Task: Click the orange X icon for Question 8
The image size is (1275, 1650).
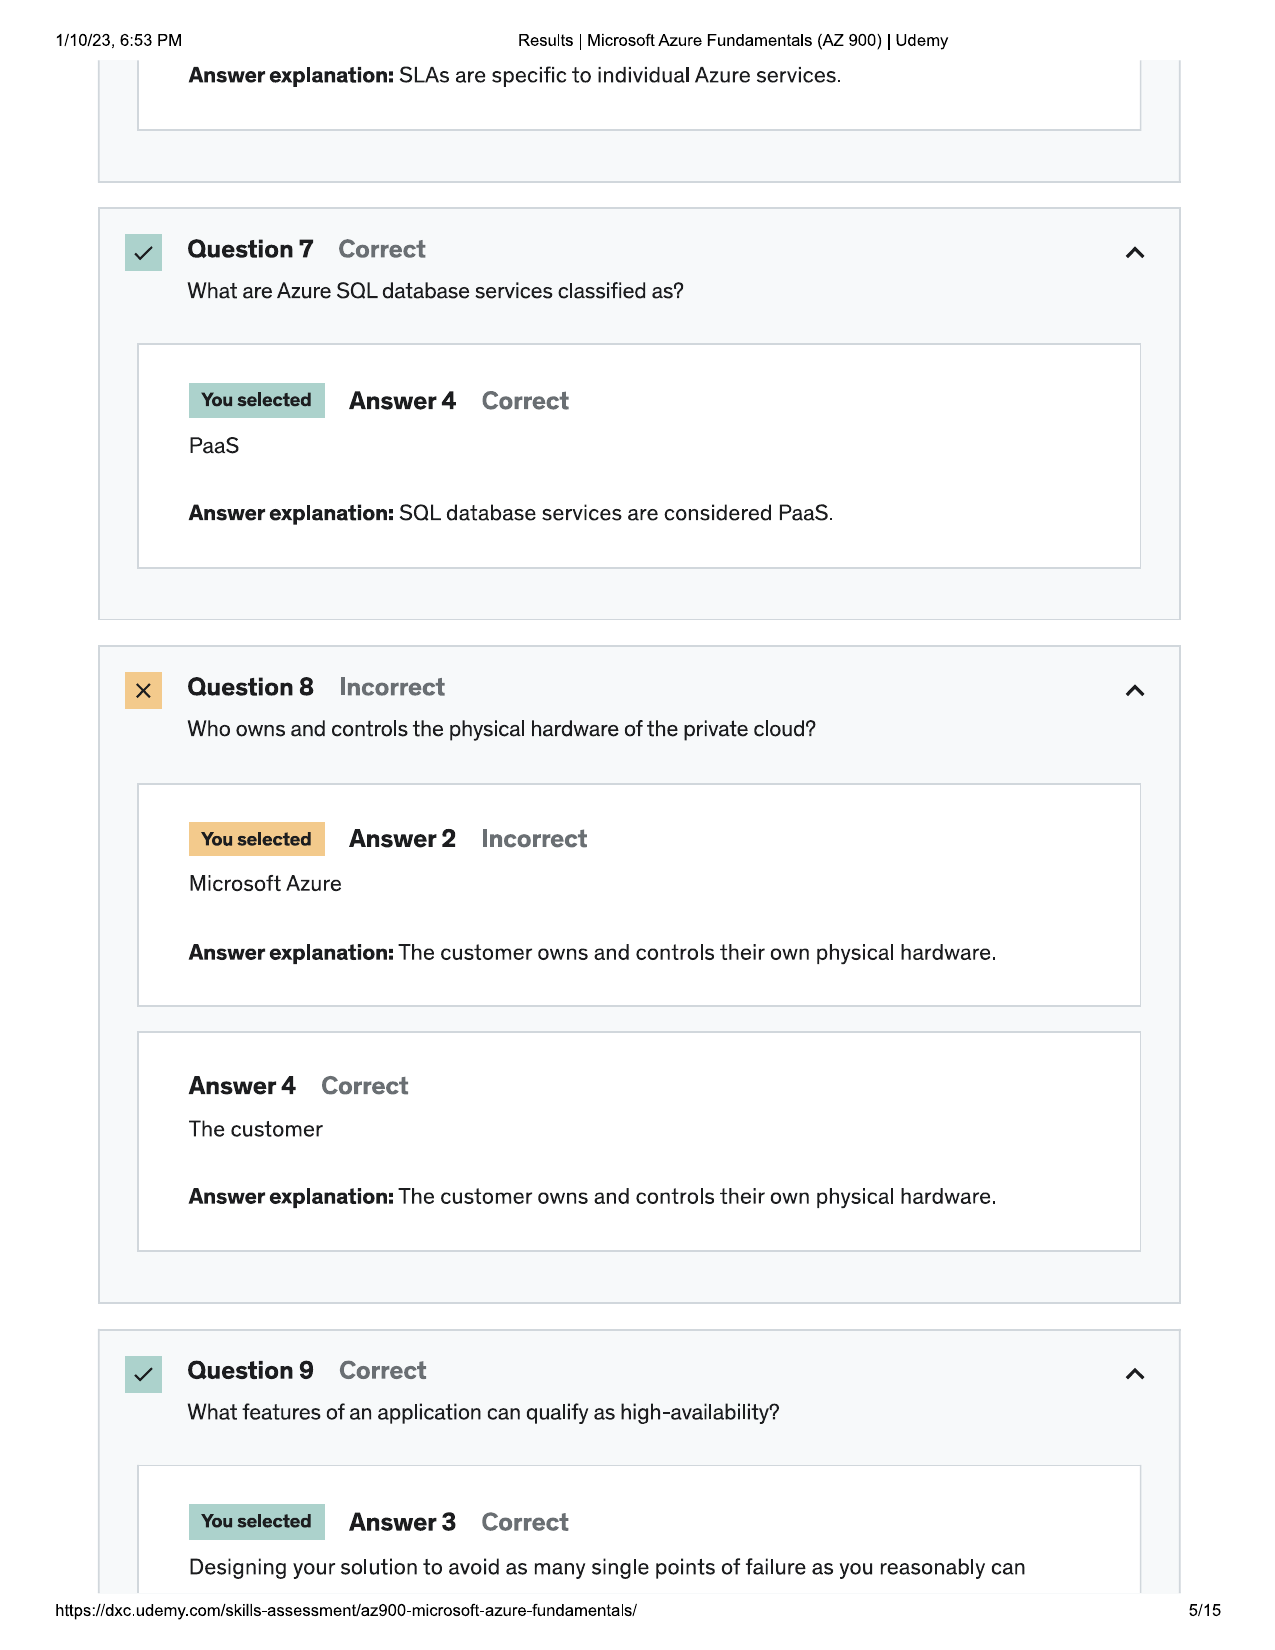Action: (143, 691)
